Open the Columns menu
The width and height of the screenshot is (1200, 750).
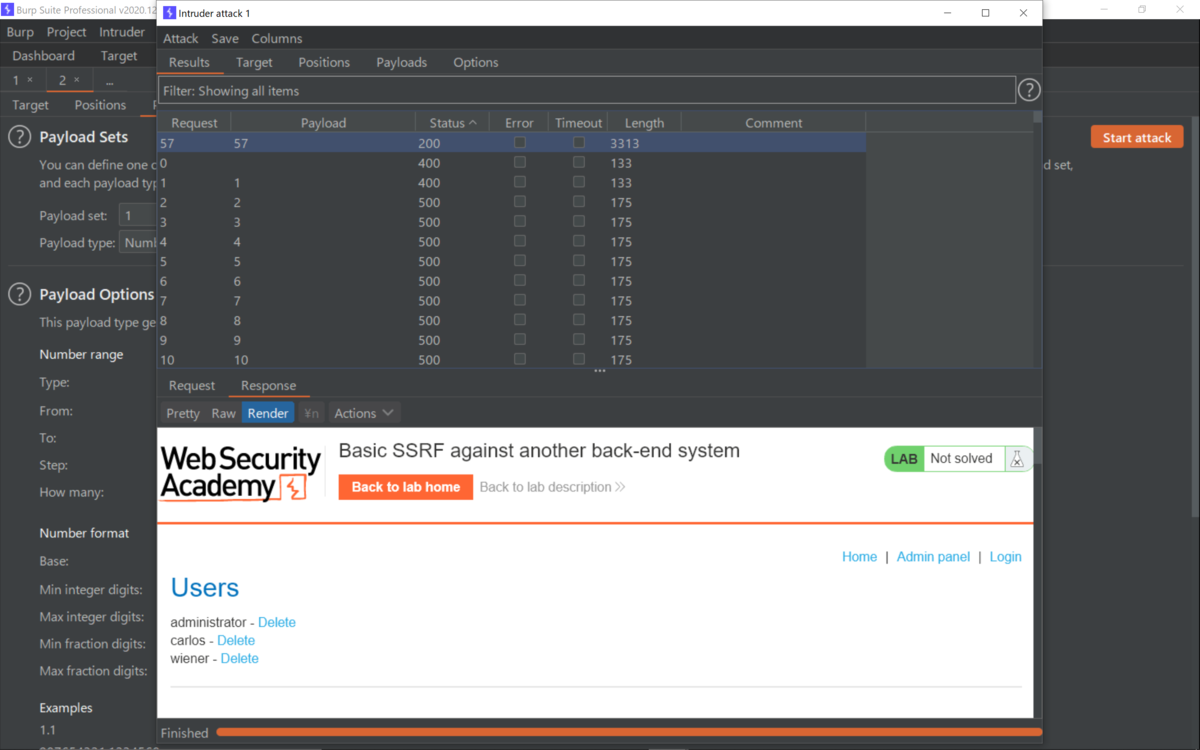click(x=277, y=38)
